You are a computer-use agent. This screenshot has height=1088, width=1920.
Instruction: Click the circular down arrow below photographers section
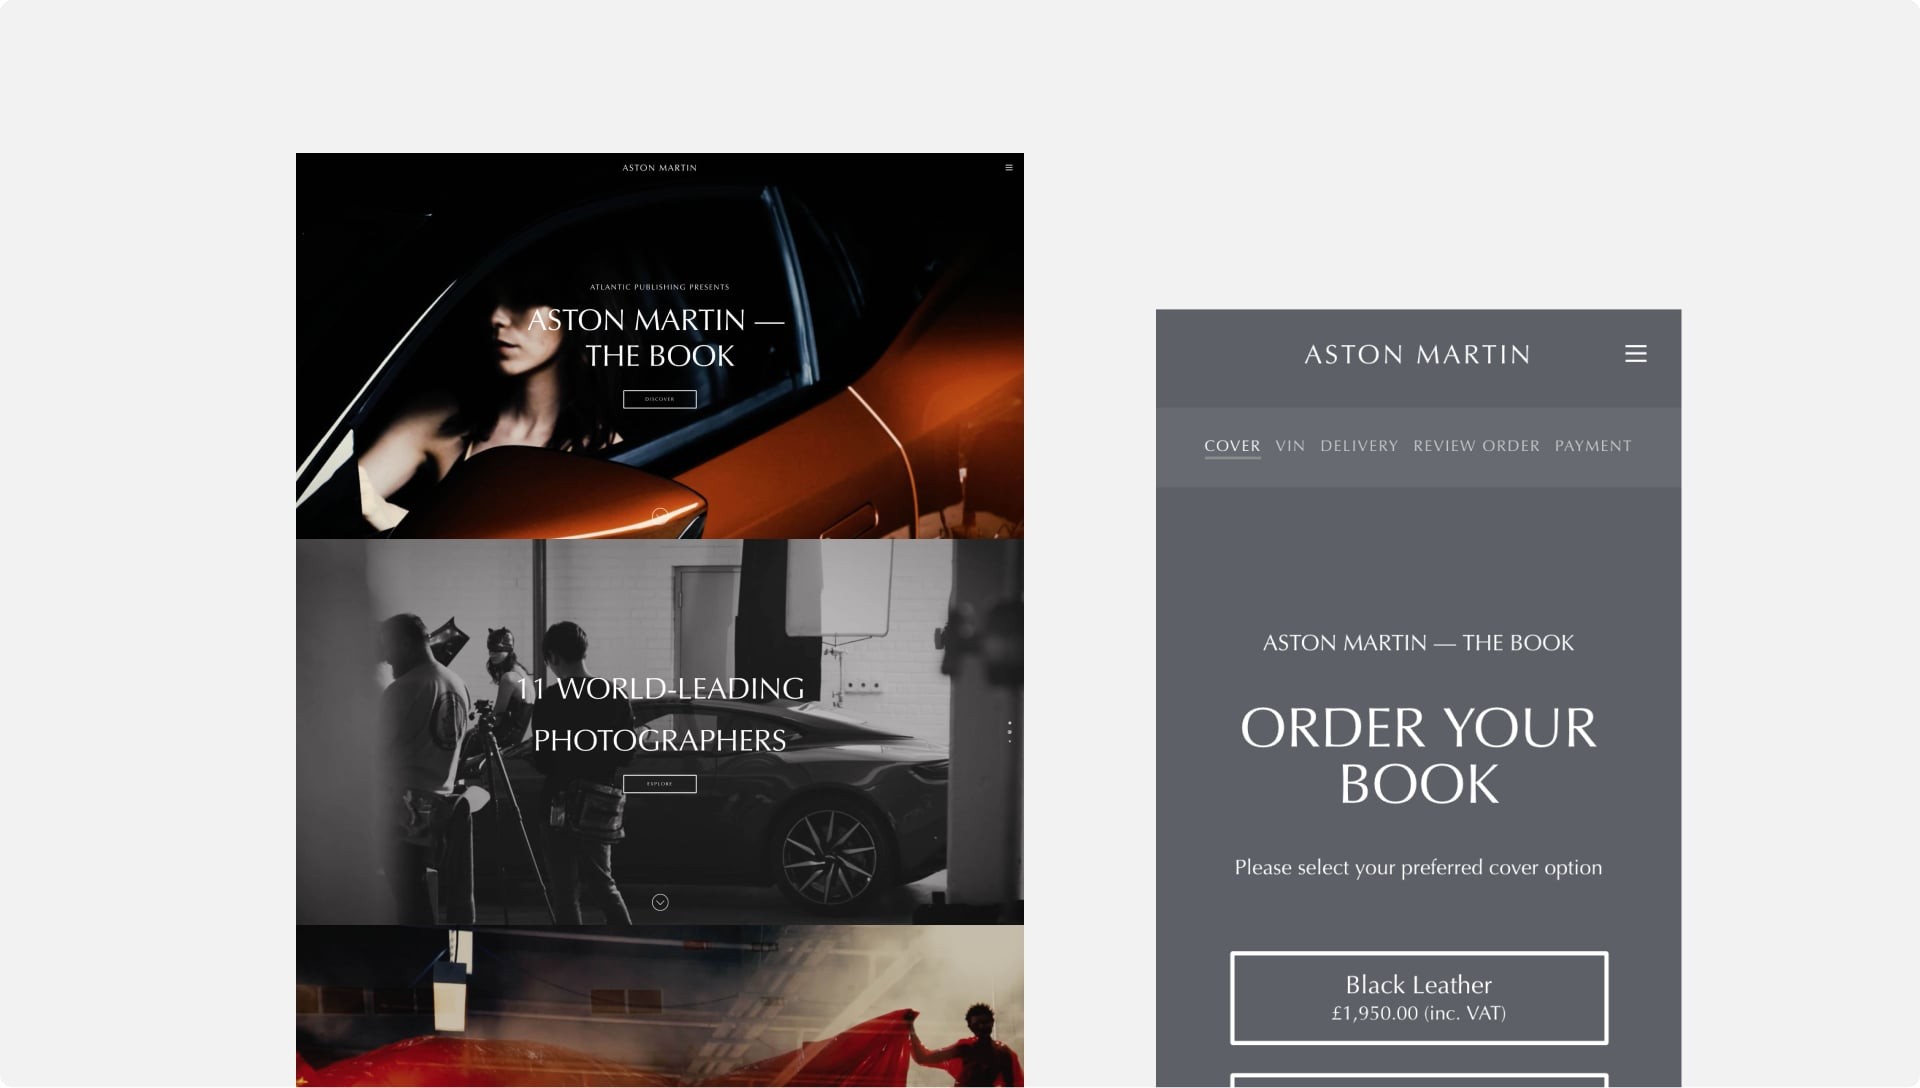coord(660,902)
